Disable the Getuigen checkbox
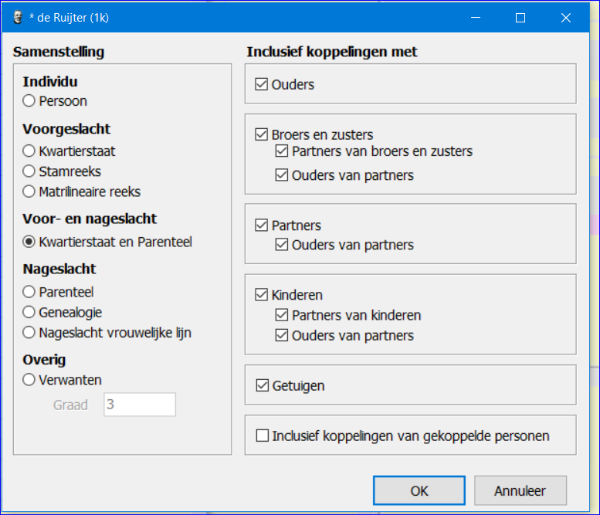 [262, 385]
